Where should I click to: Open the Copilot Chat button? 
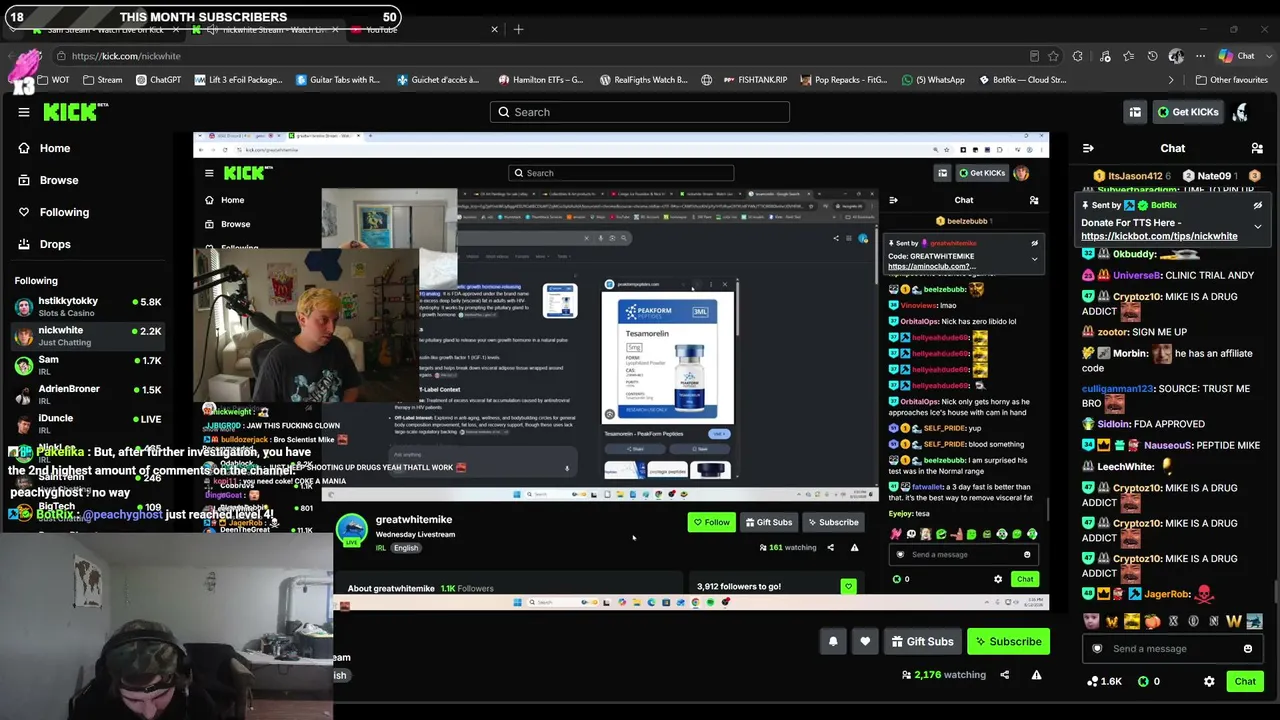click(x=1238, y=56)
